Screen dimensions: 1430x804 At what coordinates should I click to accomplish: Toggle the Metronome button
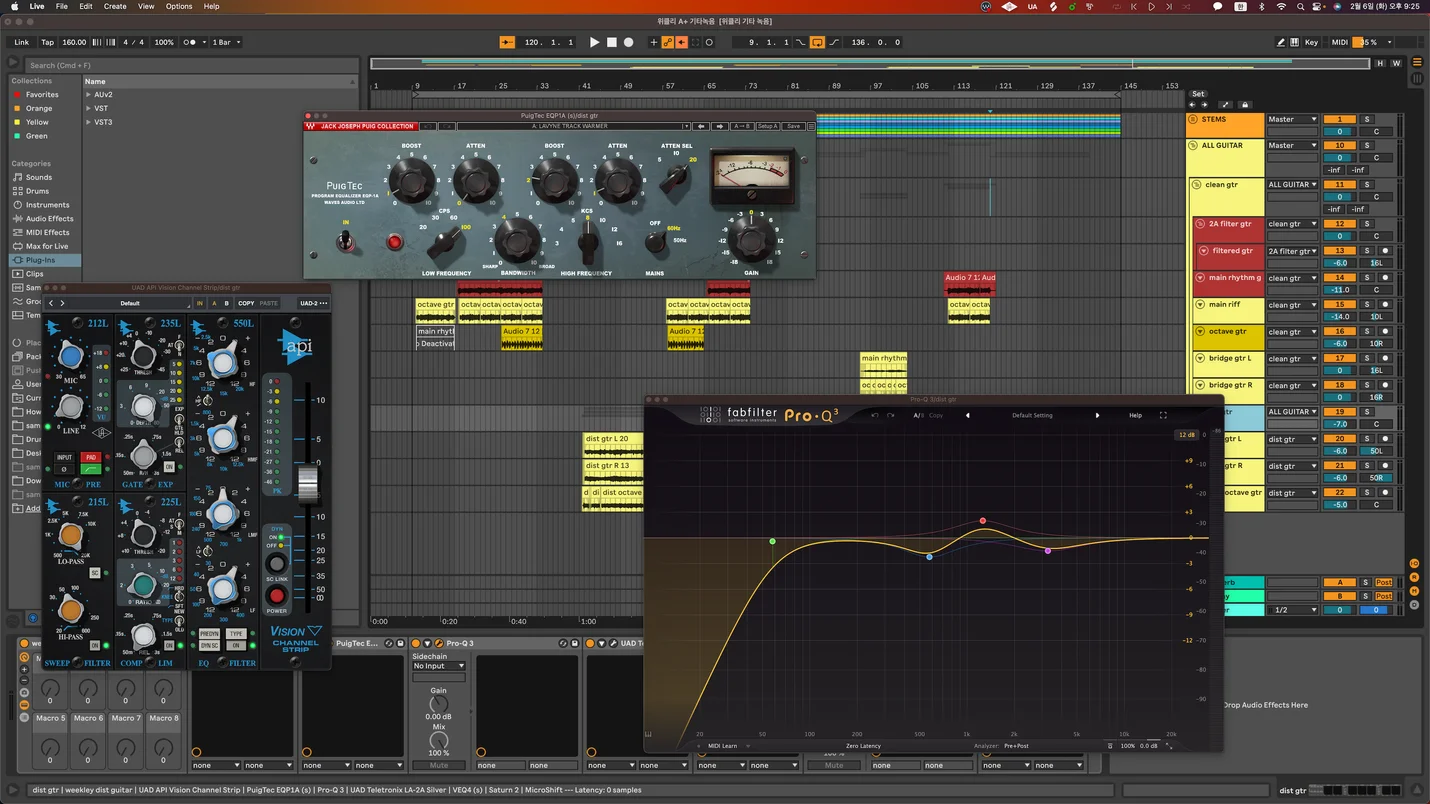tap(190, 42)
